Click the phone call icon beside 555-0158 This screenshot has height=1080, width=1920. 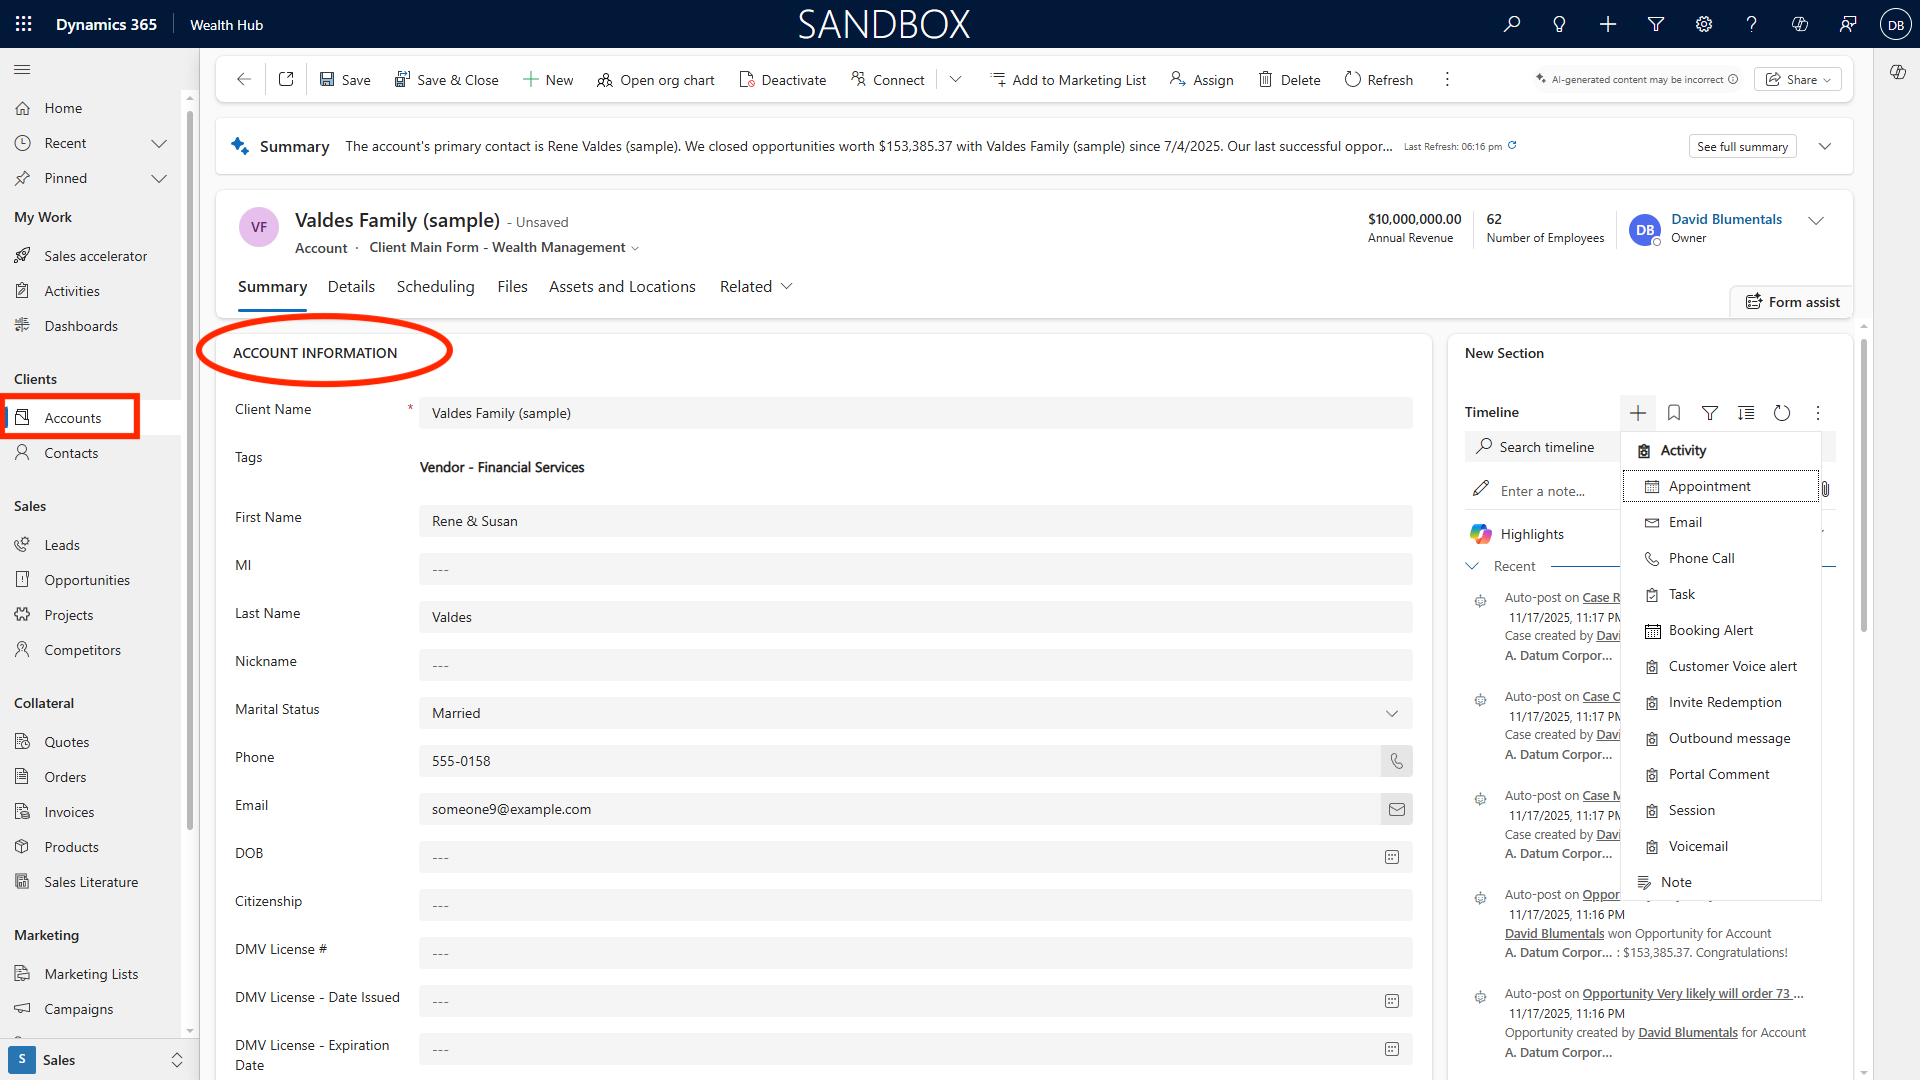pos(1397,761)
